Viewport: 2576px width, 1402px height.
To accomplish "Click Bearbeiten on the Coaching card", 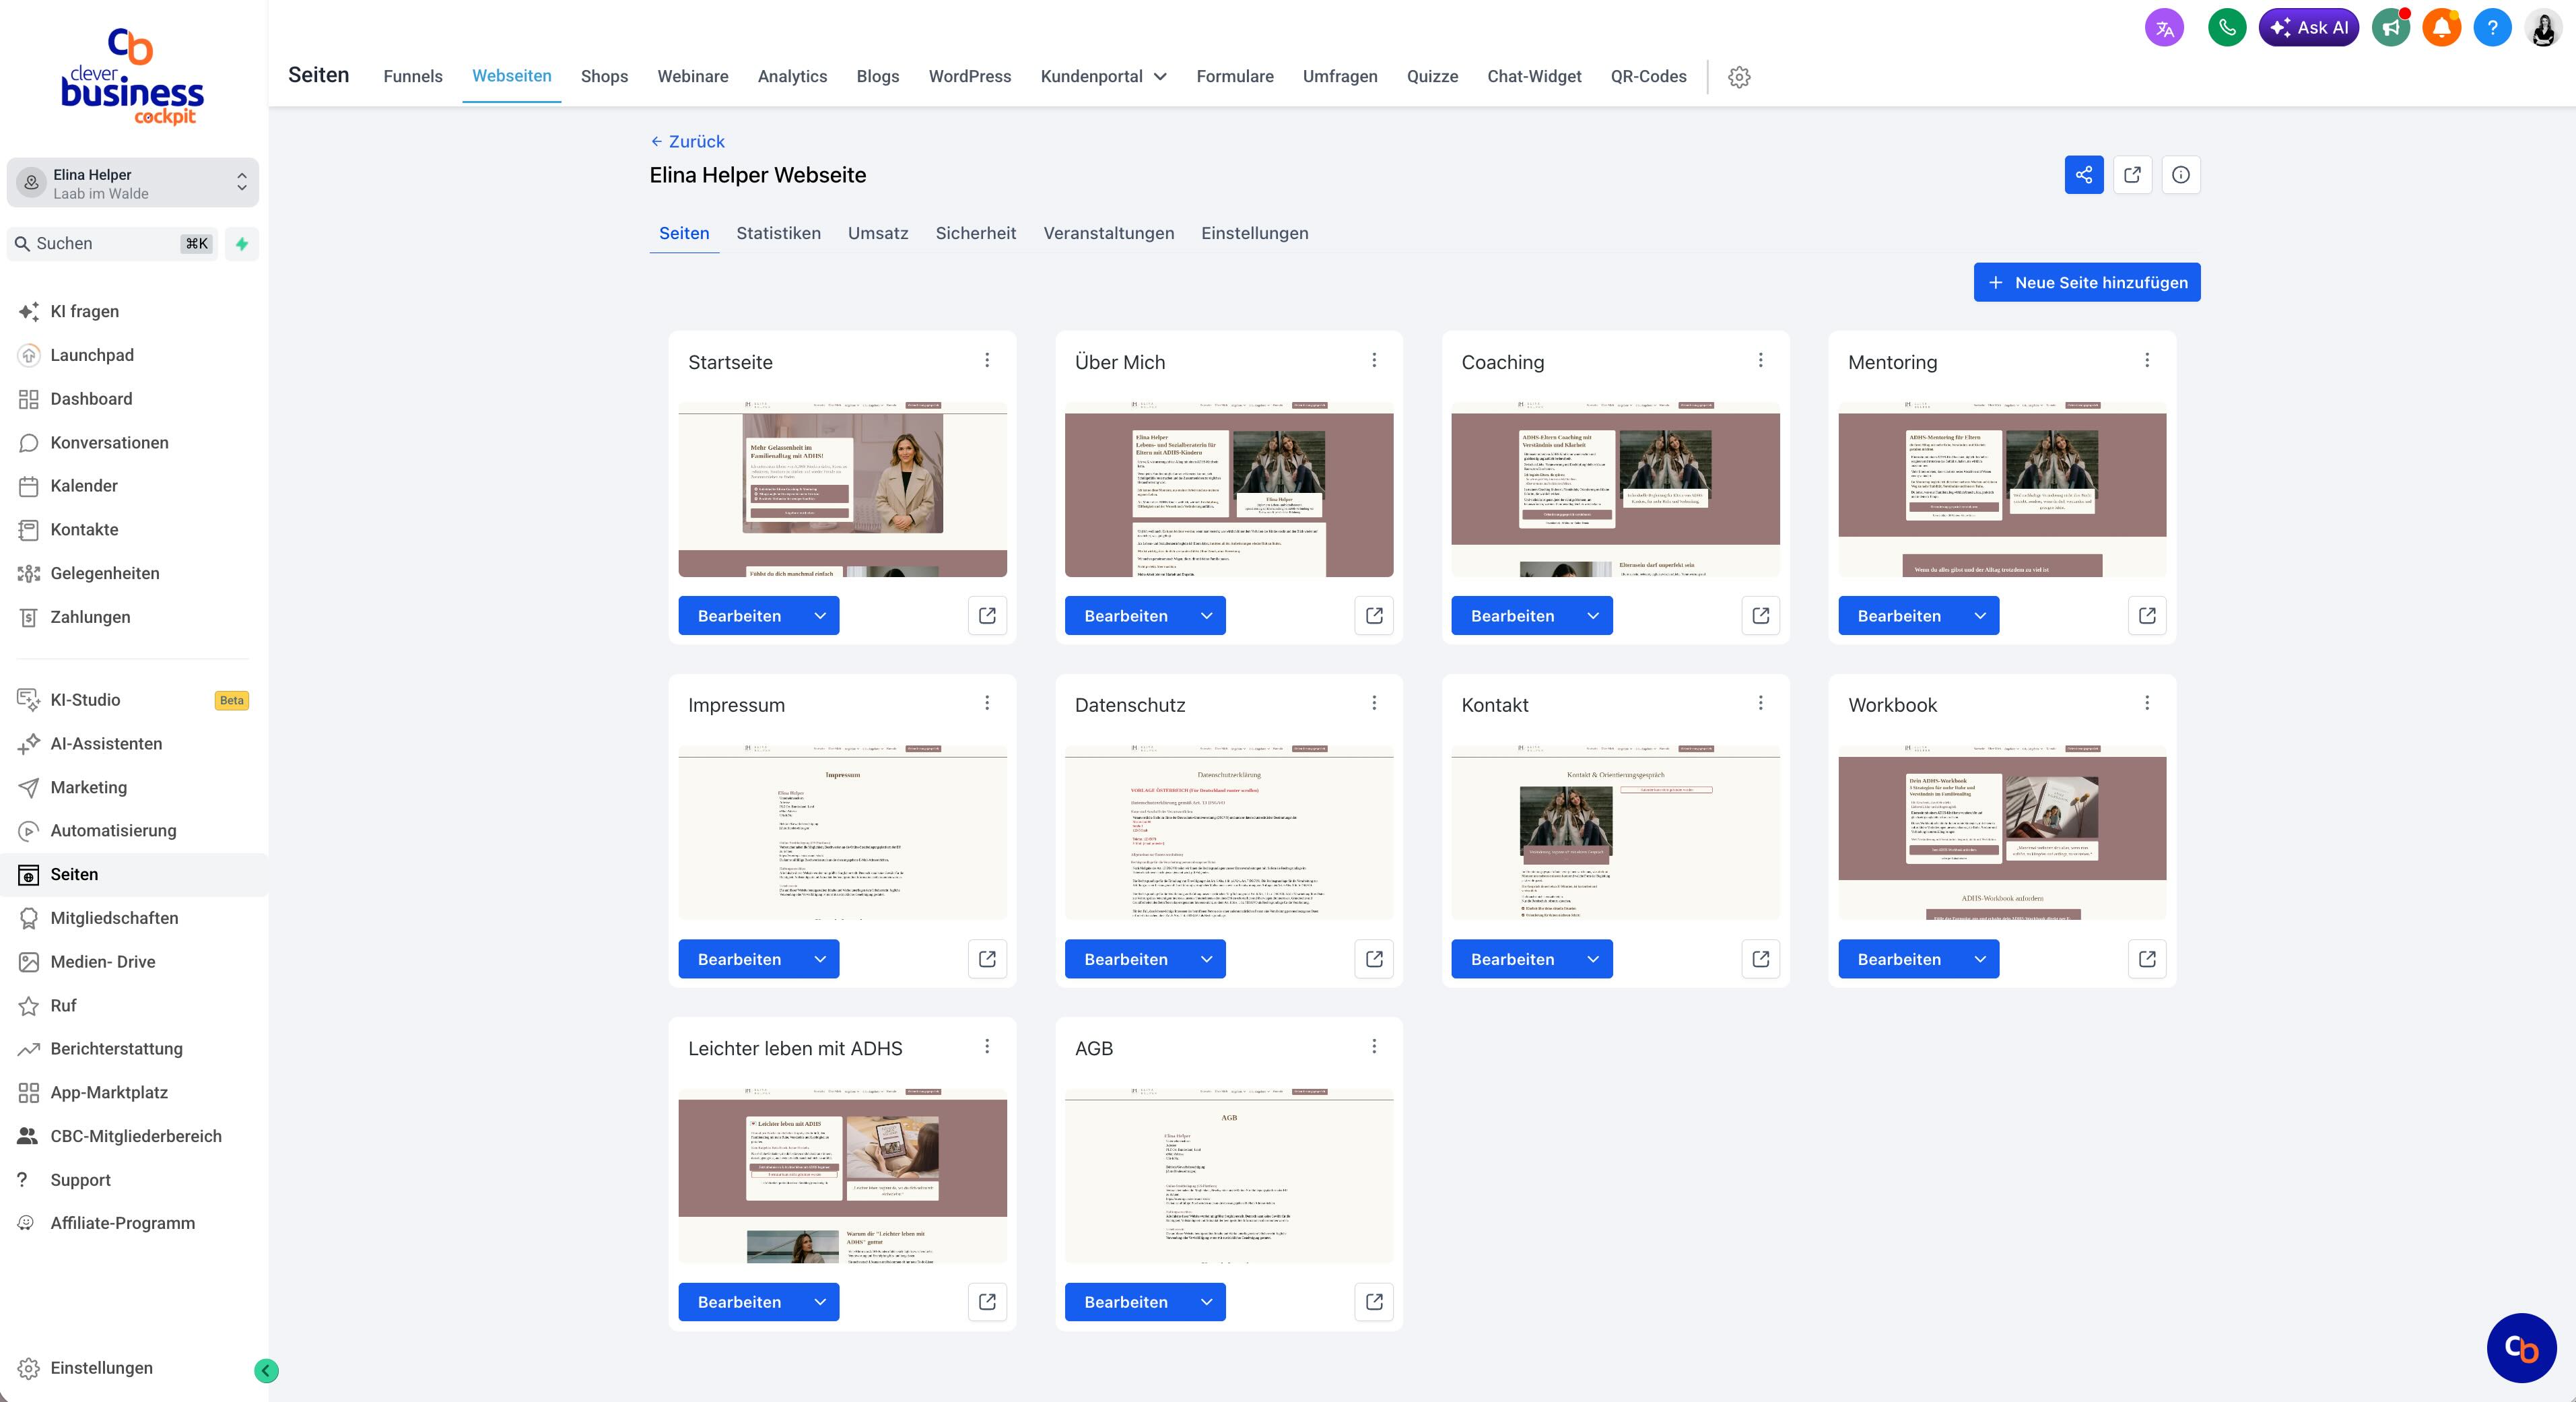I will tap(1512, 616).
